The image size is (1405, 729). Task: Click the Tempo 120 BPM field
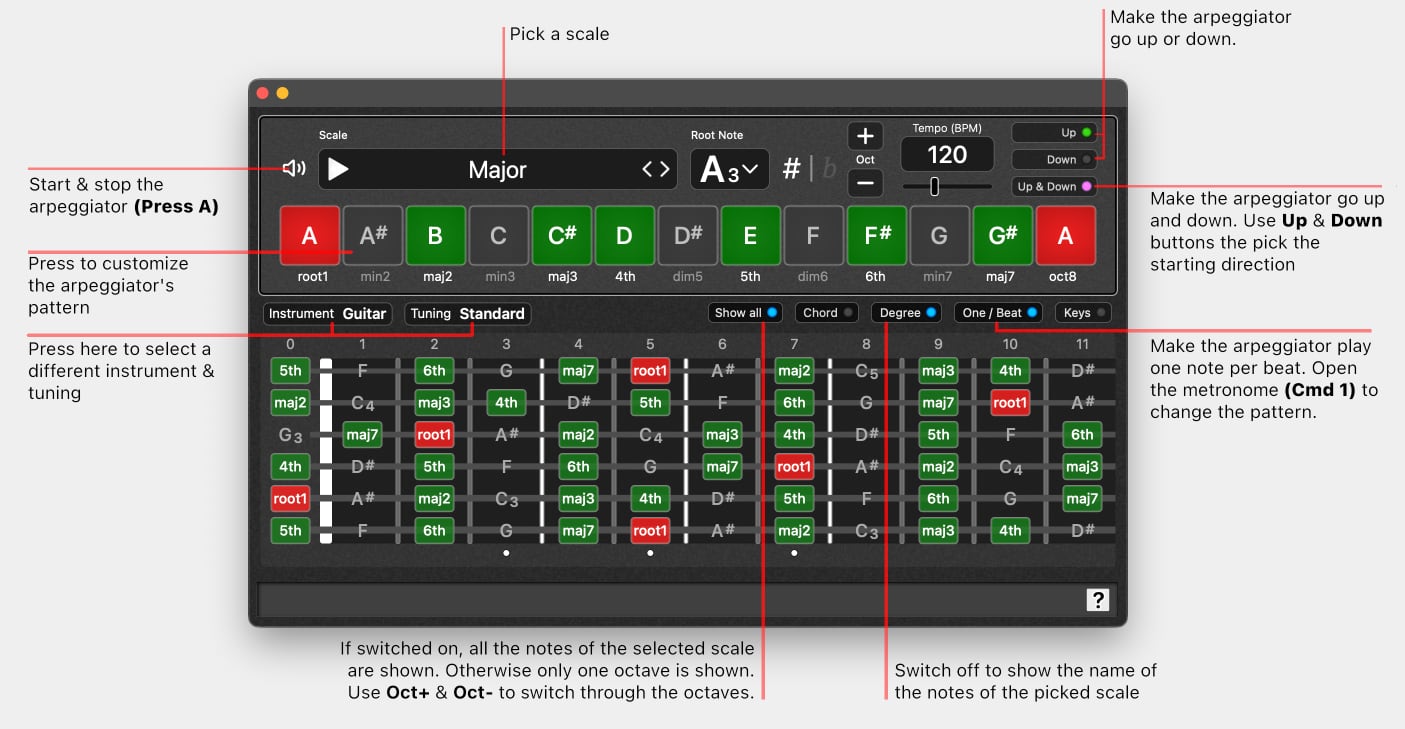947,155
